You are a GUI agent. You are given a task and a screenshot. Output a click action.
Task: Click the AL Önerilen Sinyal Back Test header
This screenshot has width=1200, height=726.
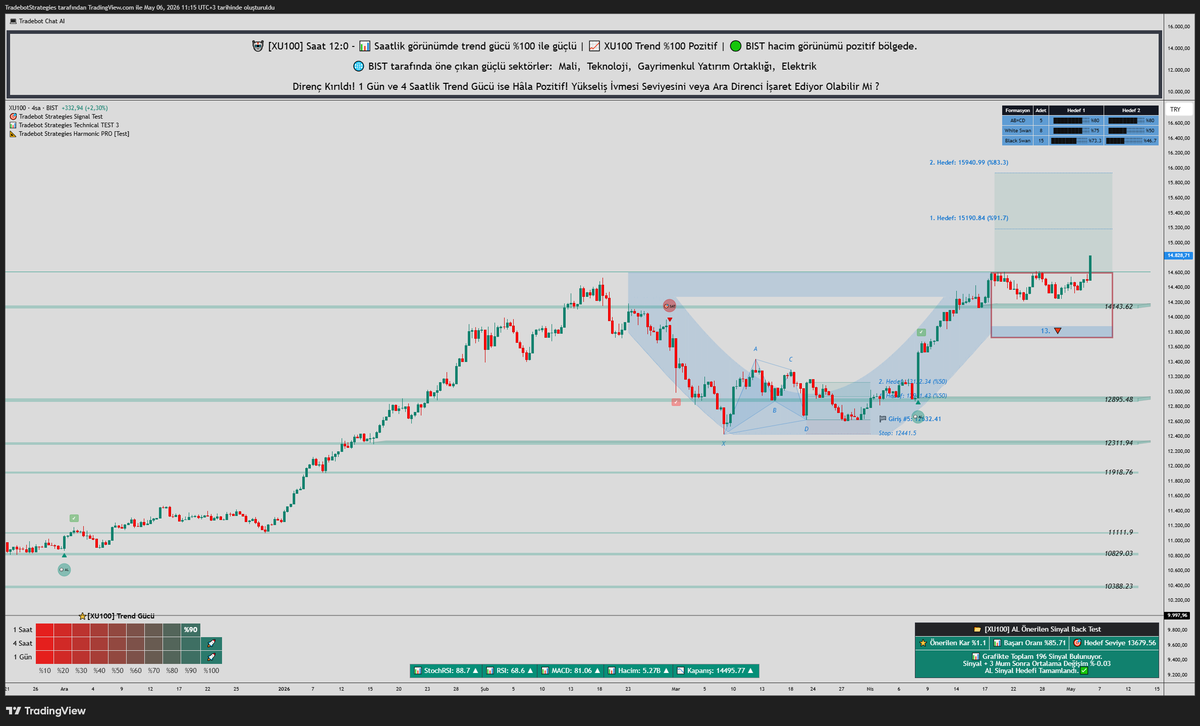[1037, 629]
